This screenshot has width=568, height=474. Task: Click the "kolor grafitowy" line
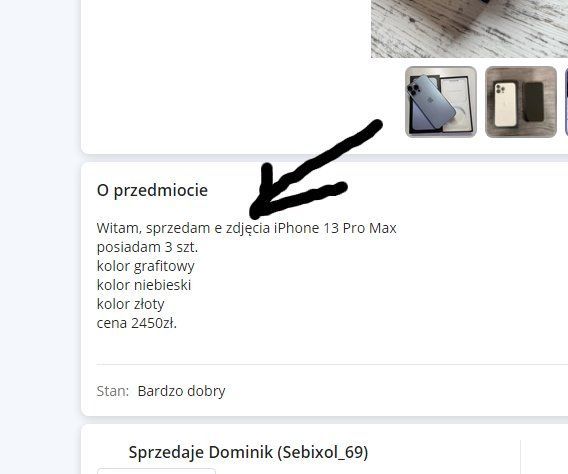pyautogui.click(x=146, y=267)
